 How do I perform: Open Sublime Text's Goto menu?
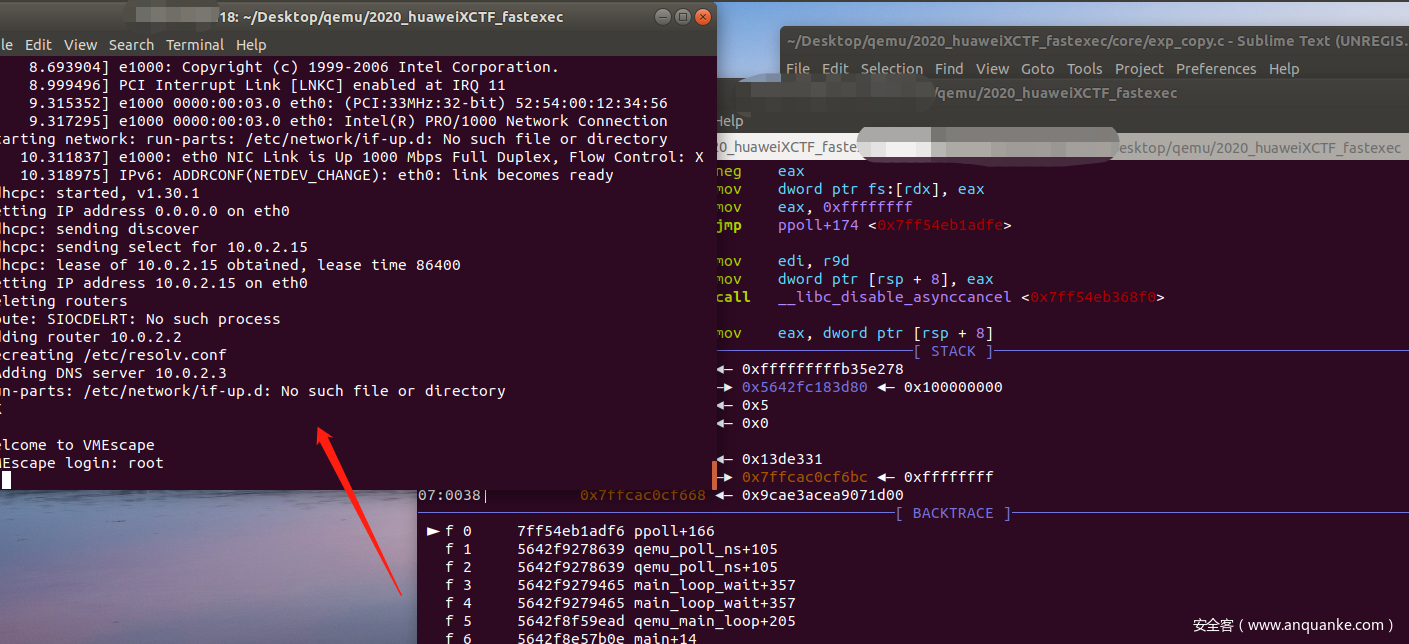1038,69
